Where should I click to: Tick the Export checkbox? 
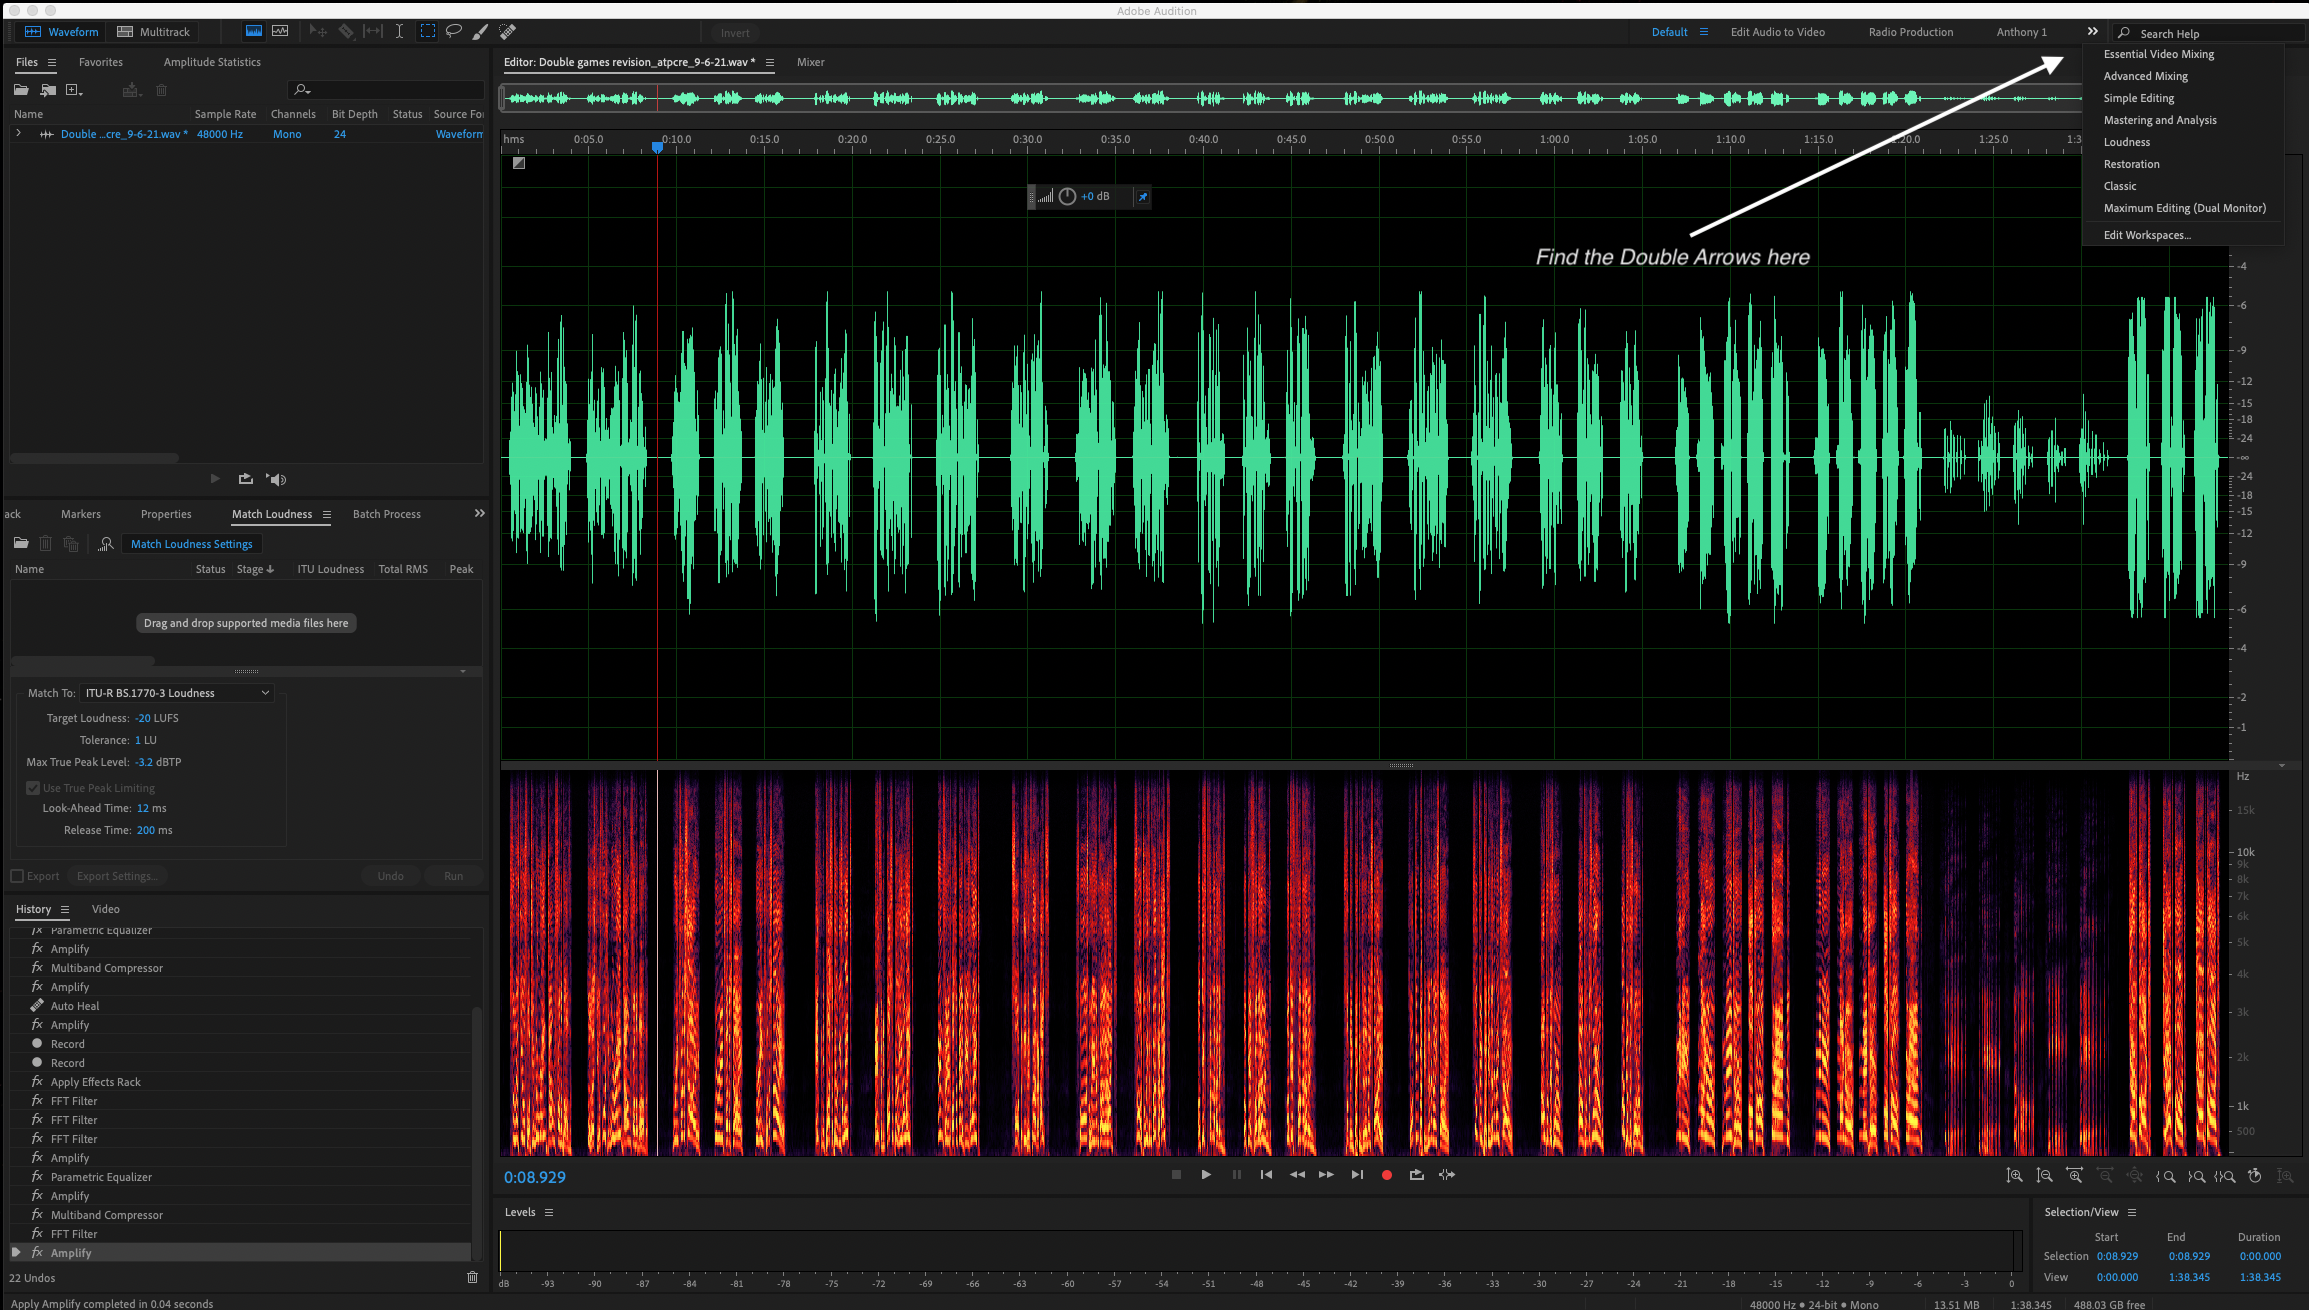tap(17, 876)
